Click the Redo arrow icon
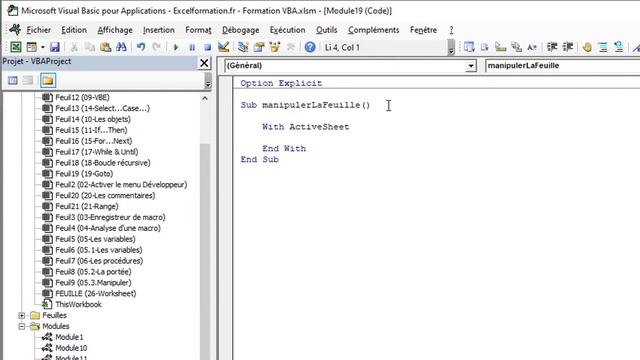Image resolution: width=640 pixels, height=360 pixels. coord(156,47)
